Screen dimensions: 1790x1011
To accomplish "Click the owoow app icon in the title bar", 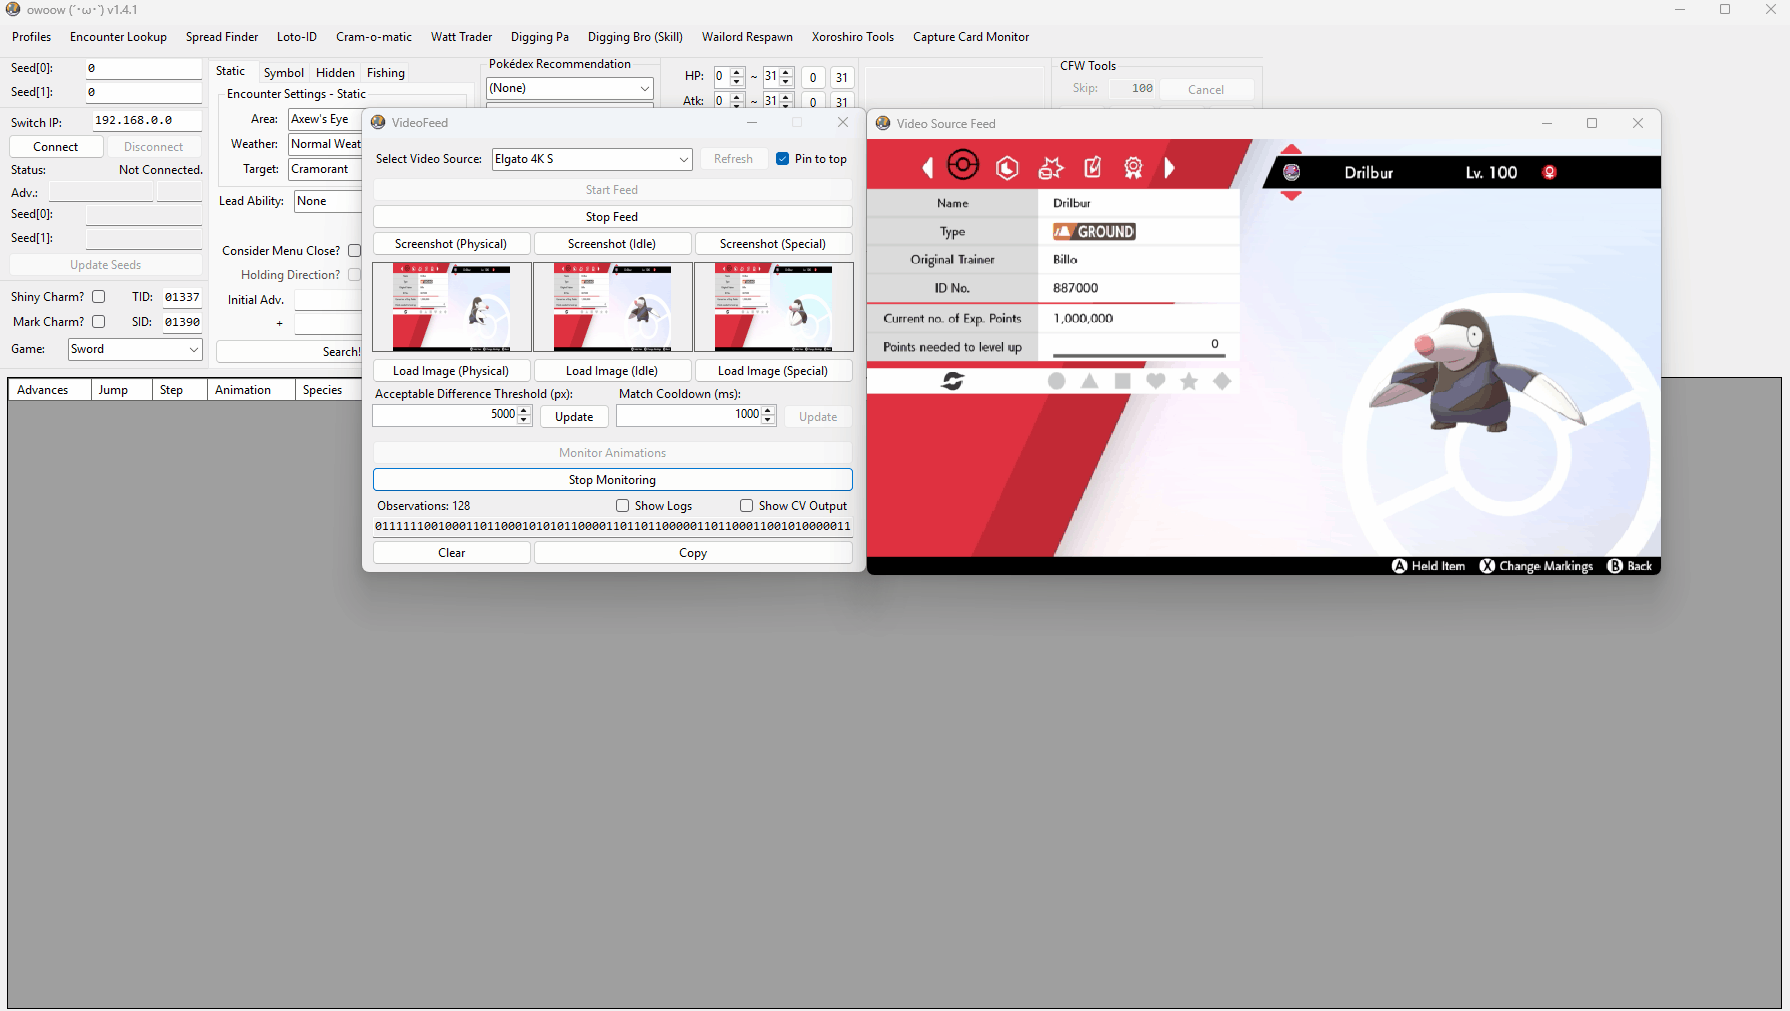I will point(13,9).
